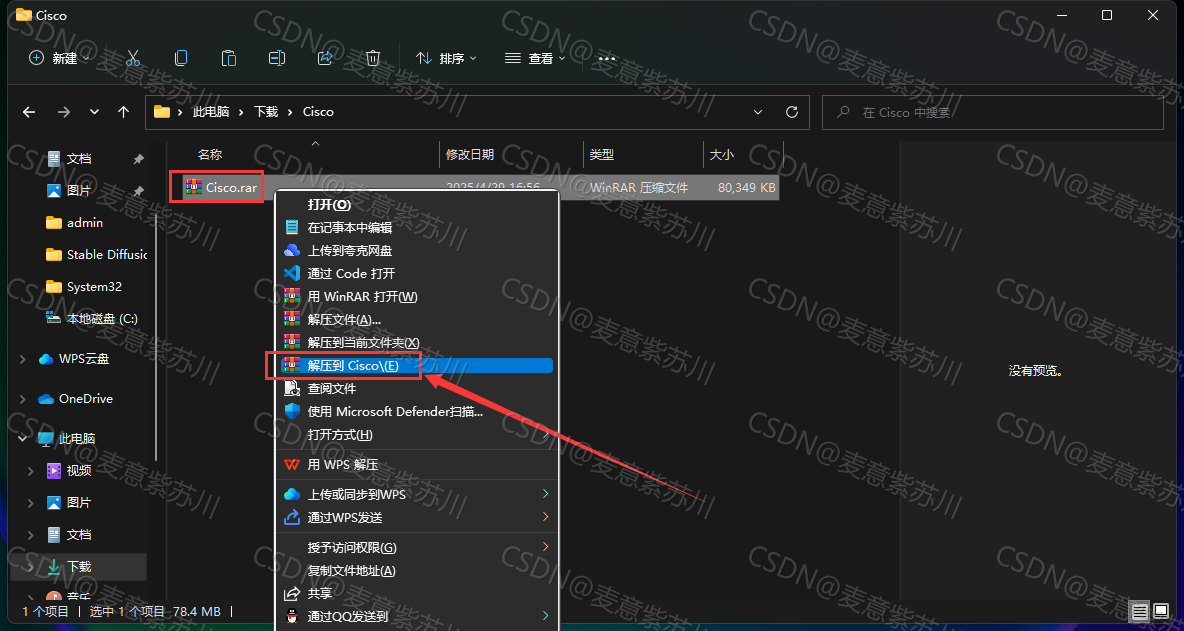Click the Rename icon in toolbar
The width and height of the screenshot is (1184, 631).
[277, 58]
